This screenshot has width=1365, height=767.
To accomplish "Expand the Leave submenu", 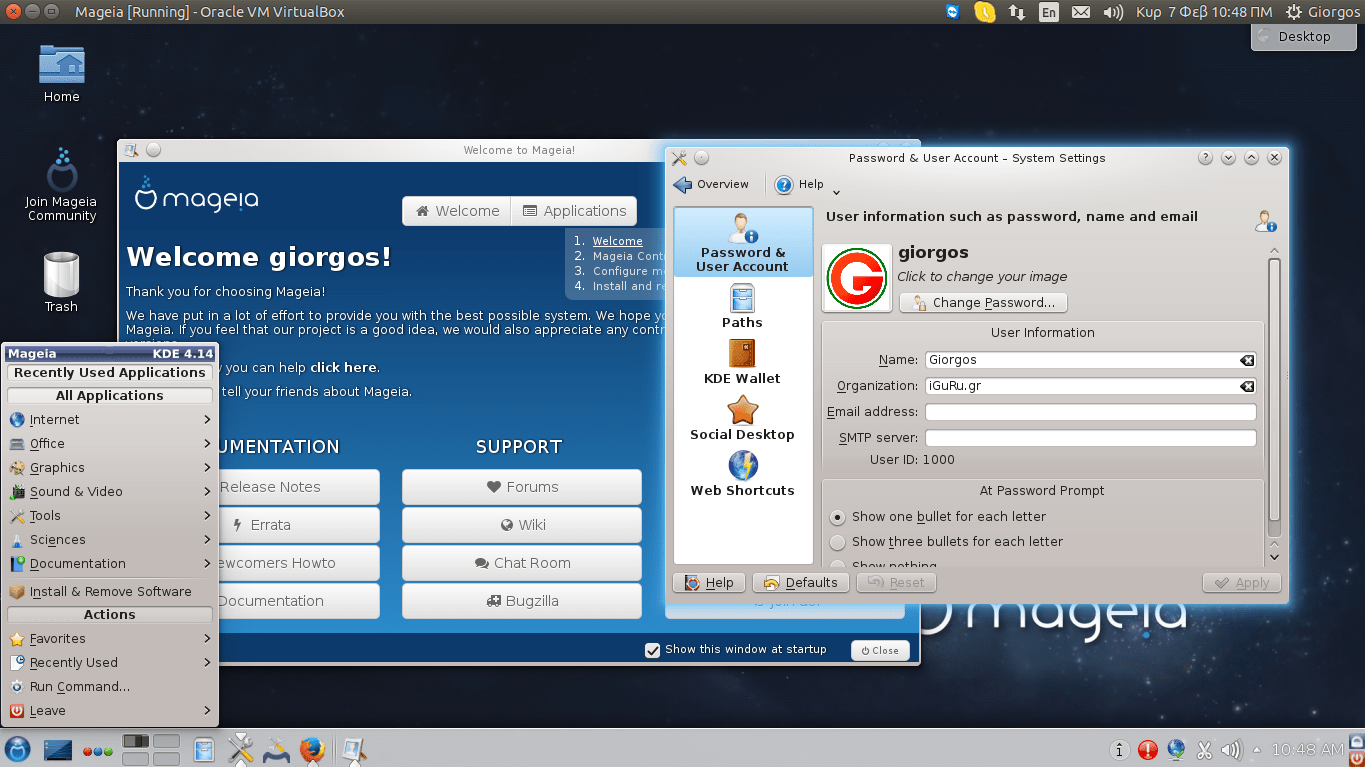I will [x=110, y=711].
